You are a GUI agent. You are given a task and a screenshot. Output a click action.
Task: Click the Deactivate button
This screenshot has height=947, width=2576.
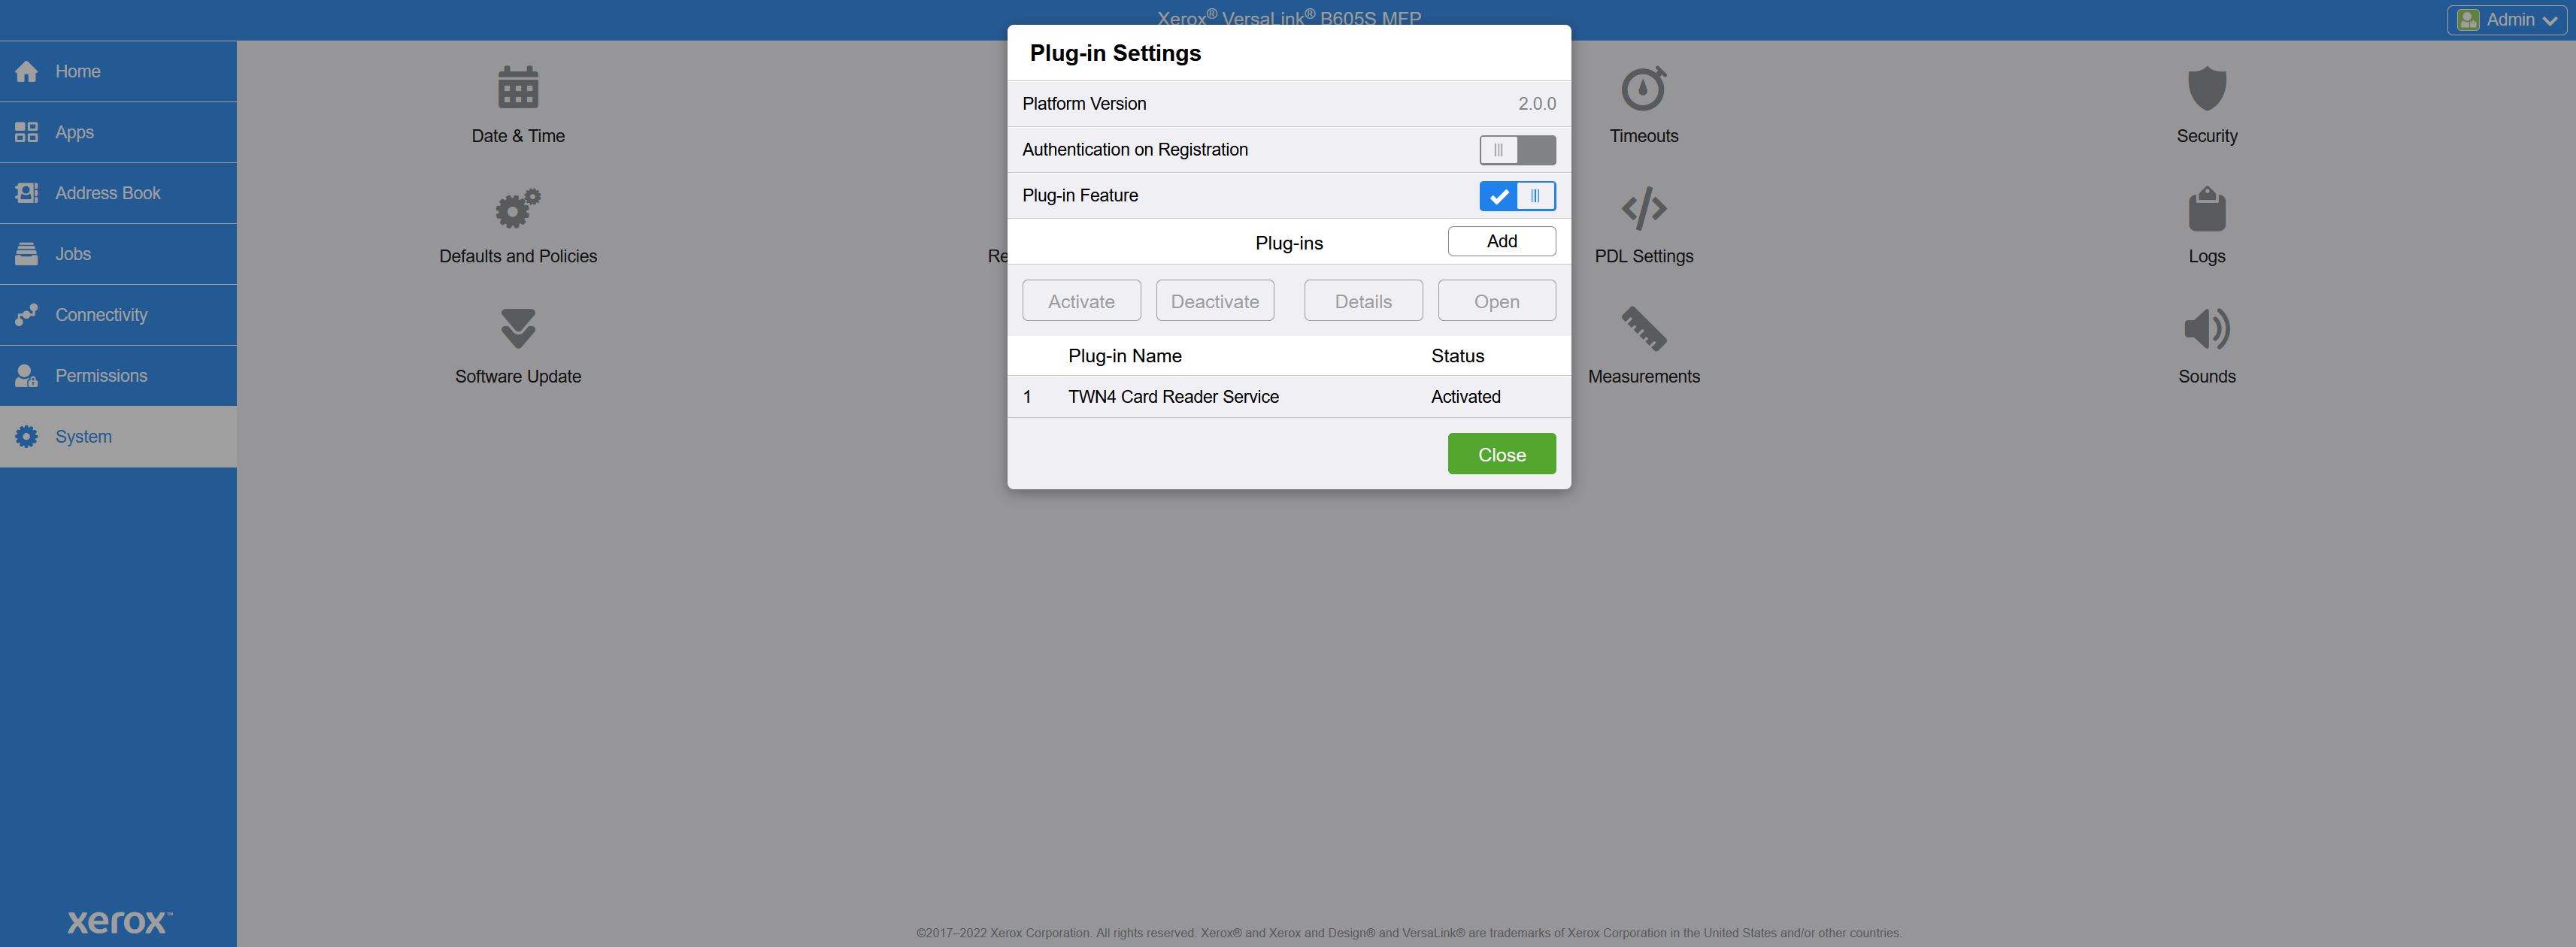(1214, 301)
